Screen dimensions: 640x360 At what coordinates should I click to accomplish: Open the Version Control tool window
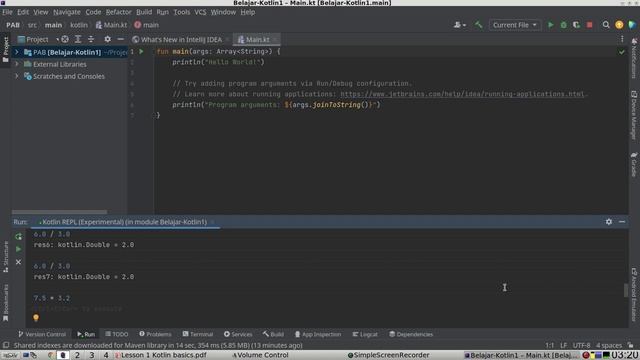click(x=42, y=334)
